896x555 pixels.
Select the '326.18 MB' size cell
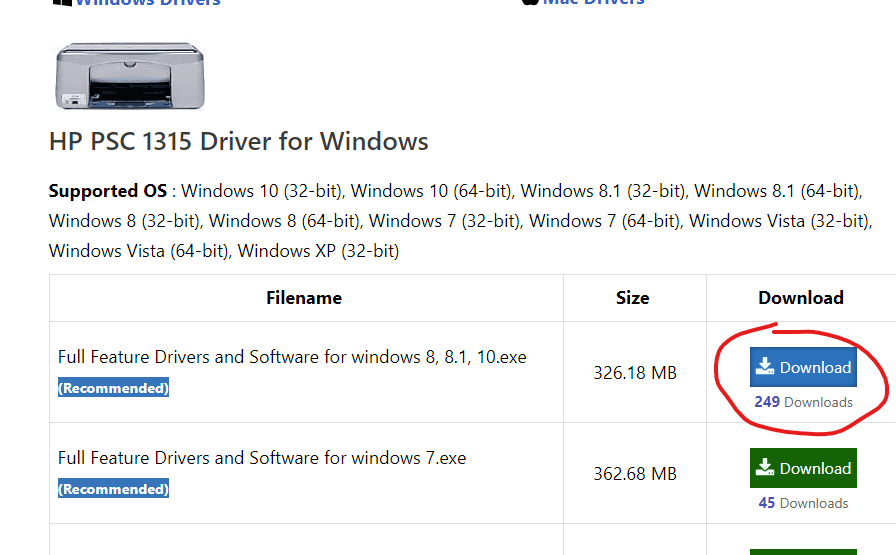[x=635, y=373]
